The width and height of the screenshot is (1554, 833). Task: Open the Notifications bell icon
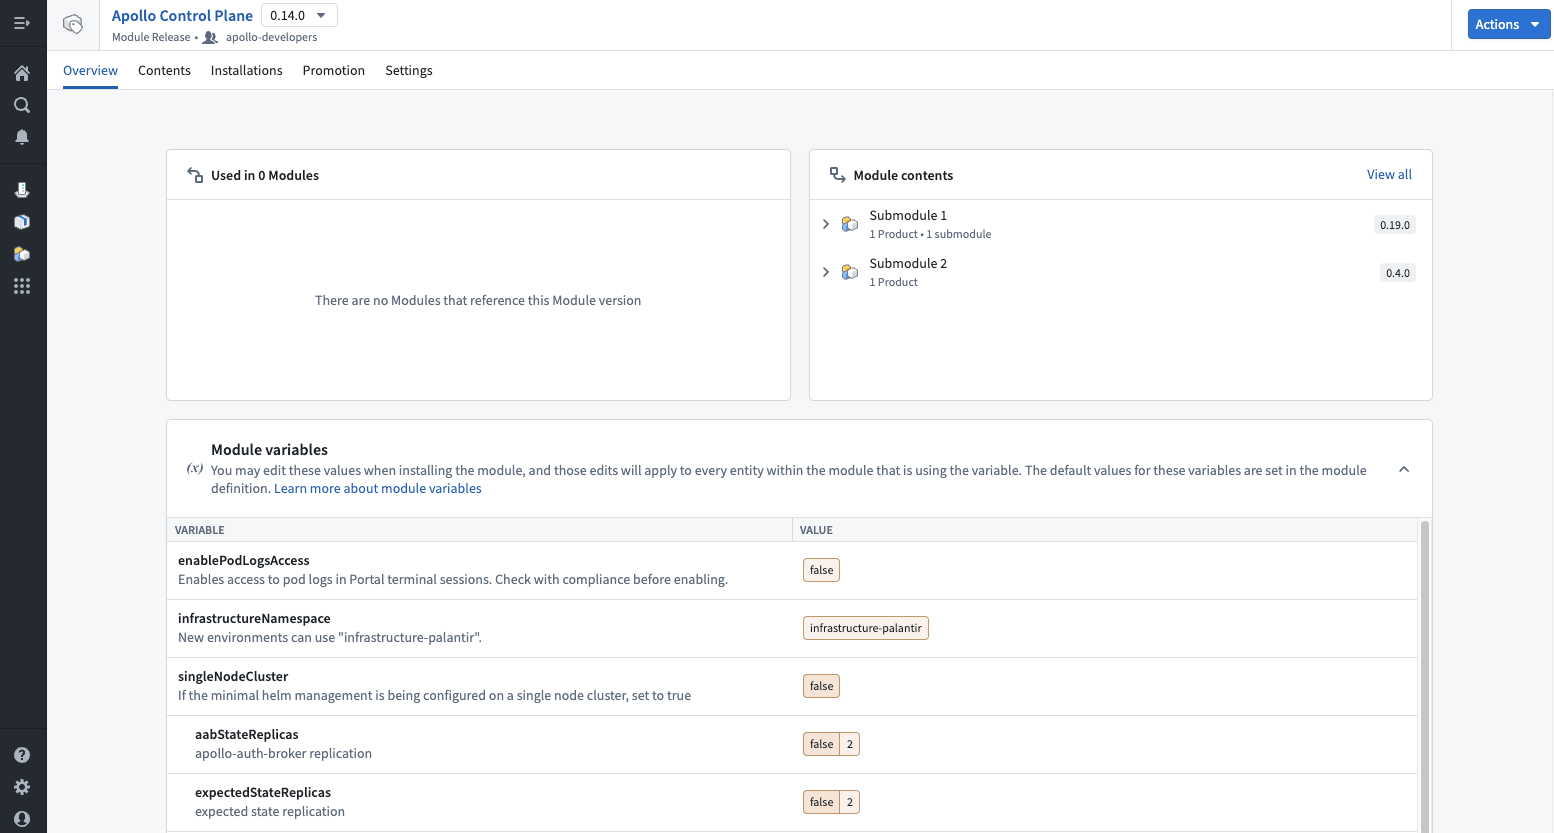[x=22, y=137]
